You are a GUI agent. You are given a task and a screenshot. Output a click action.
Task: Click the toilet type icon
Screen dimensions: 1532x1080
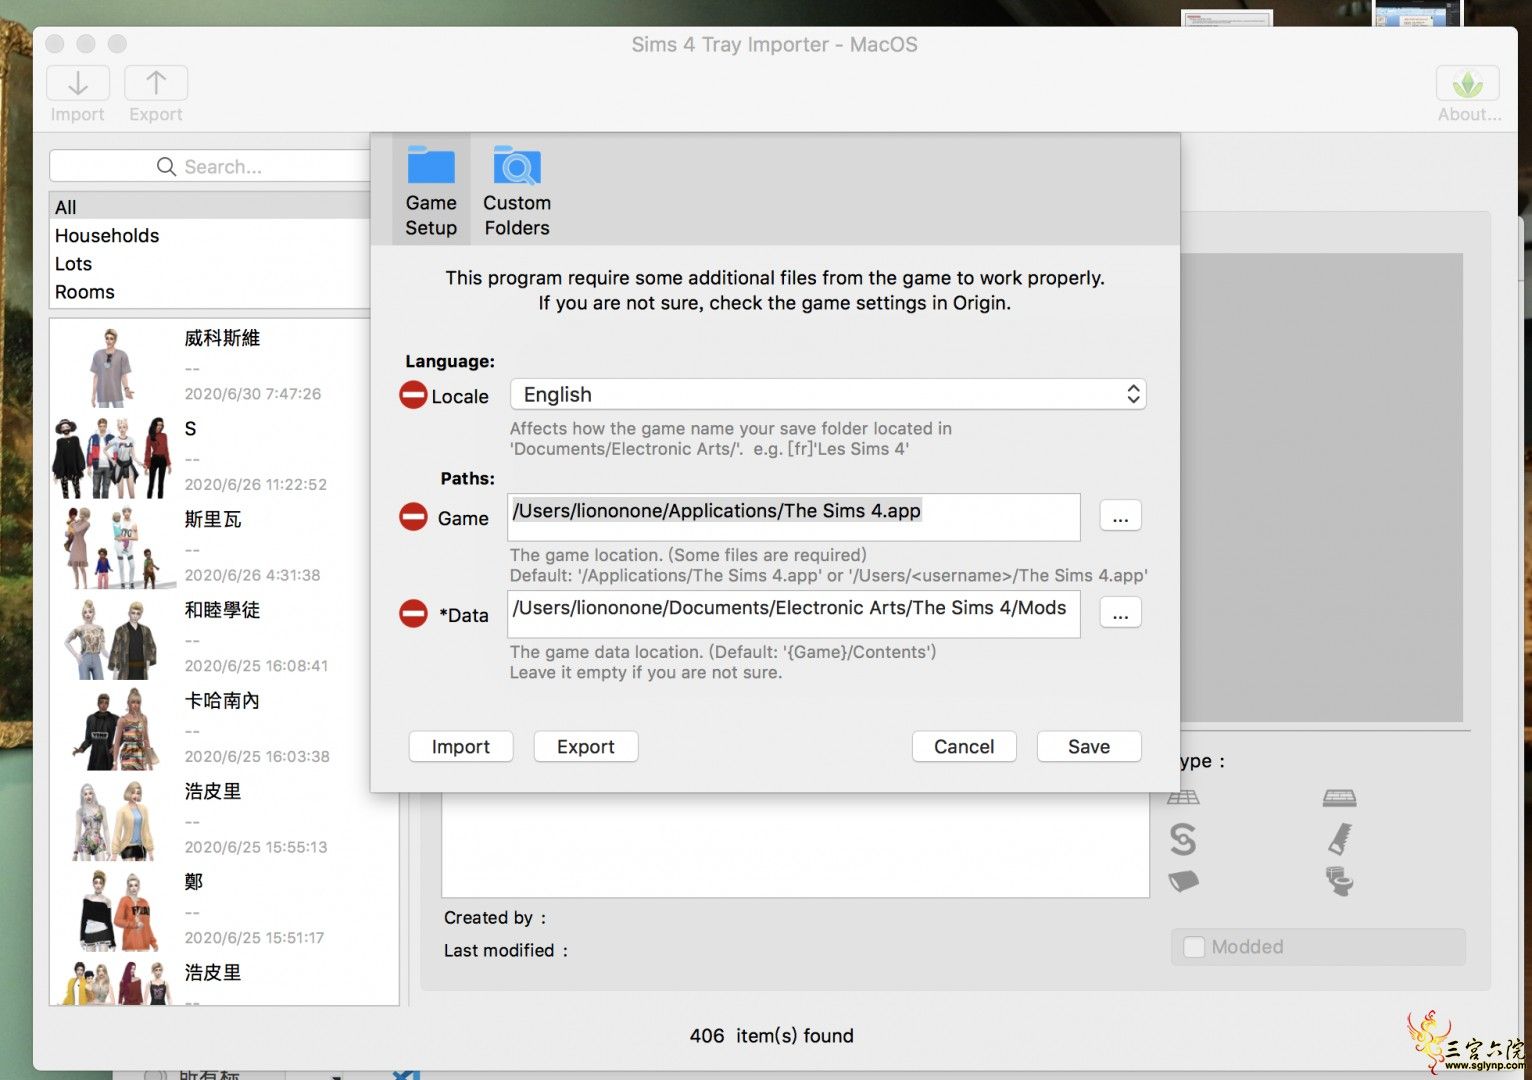coord(1339,881)
